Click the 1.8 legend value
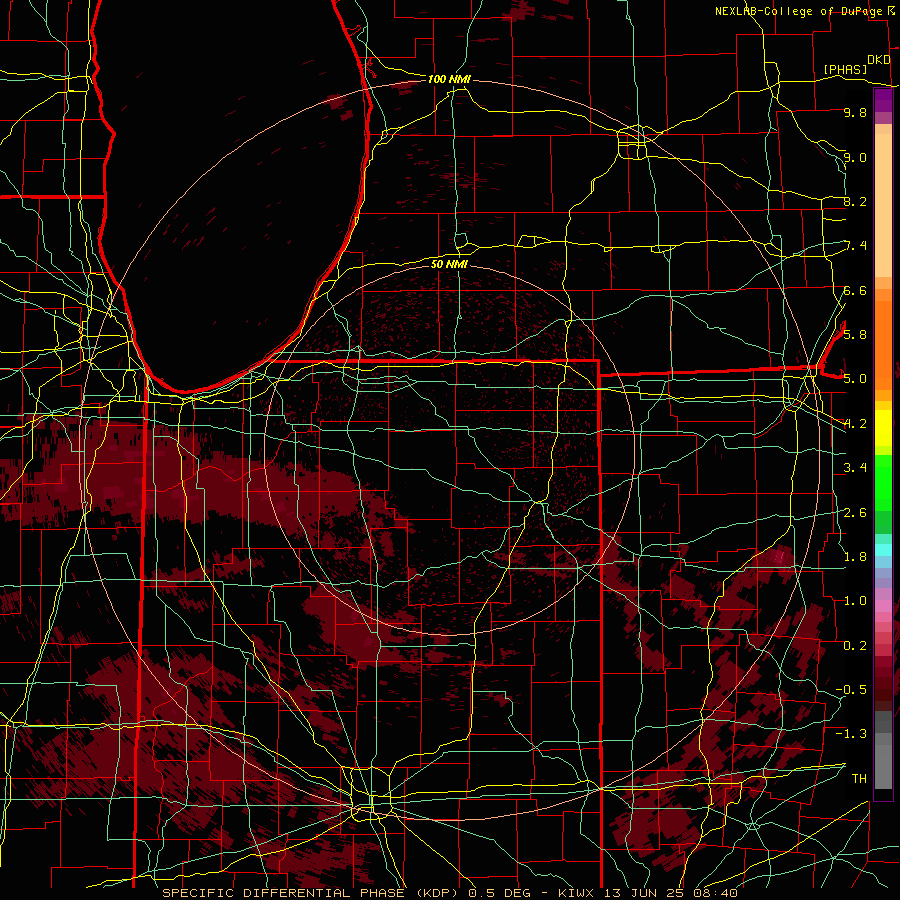Viewport: 900px width, 900px height. pyautogui.click(x=855, y=556)
